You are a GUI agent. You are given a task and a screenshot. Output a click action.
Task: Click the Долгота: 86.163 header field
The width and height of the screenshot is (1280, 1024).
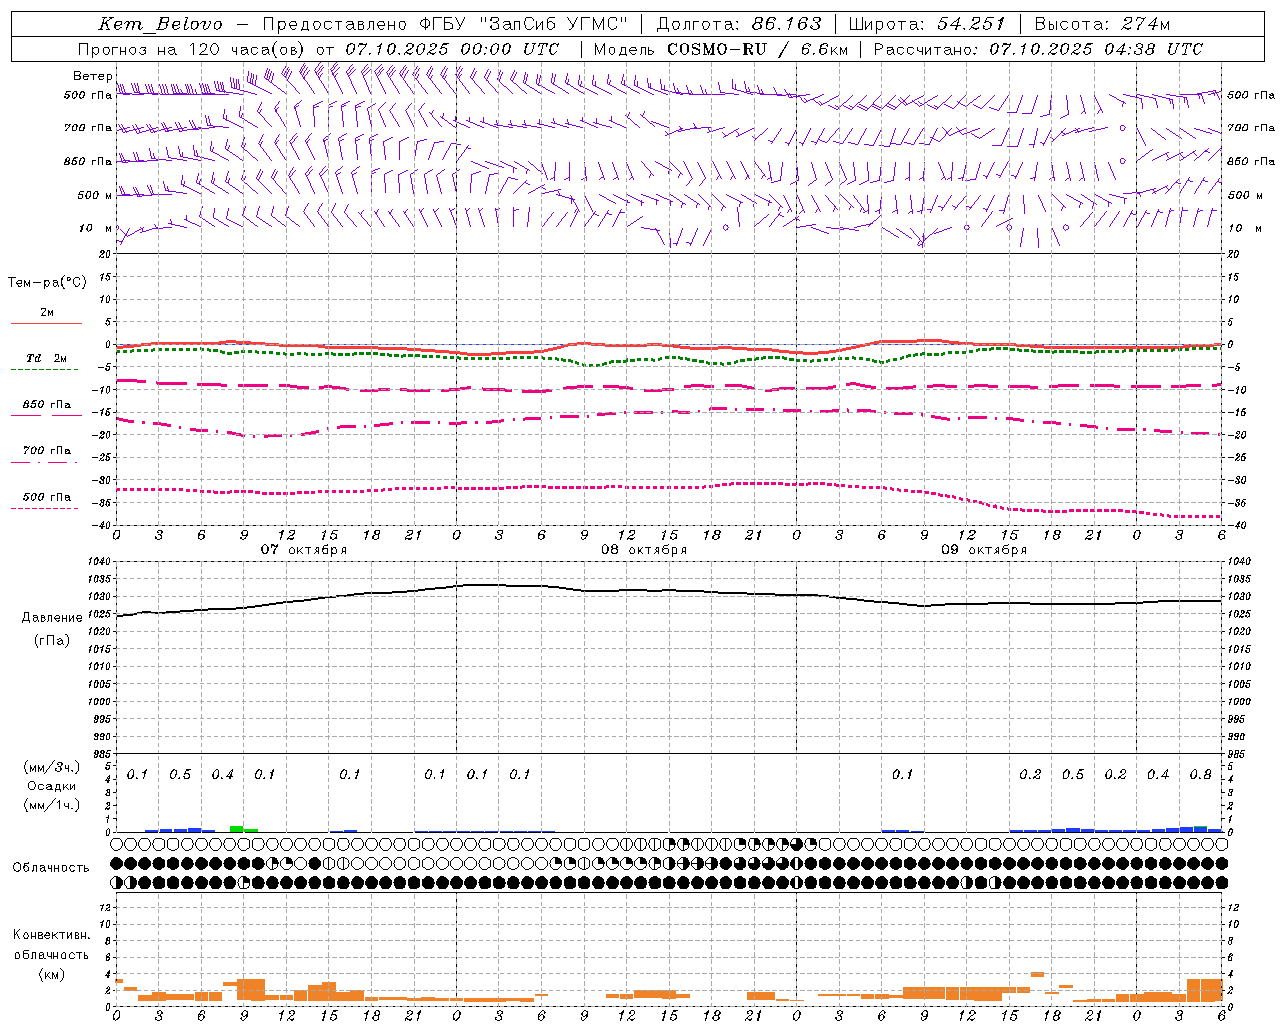738,24
